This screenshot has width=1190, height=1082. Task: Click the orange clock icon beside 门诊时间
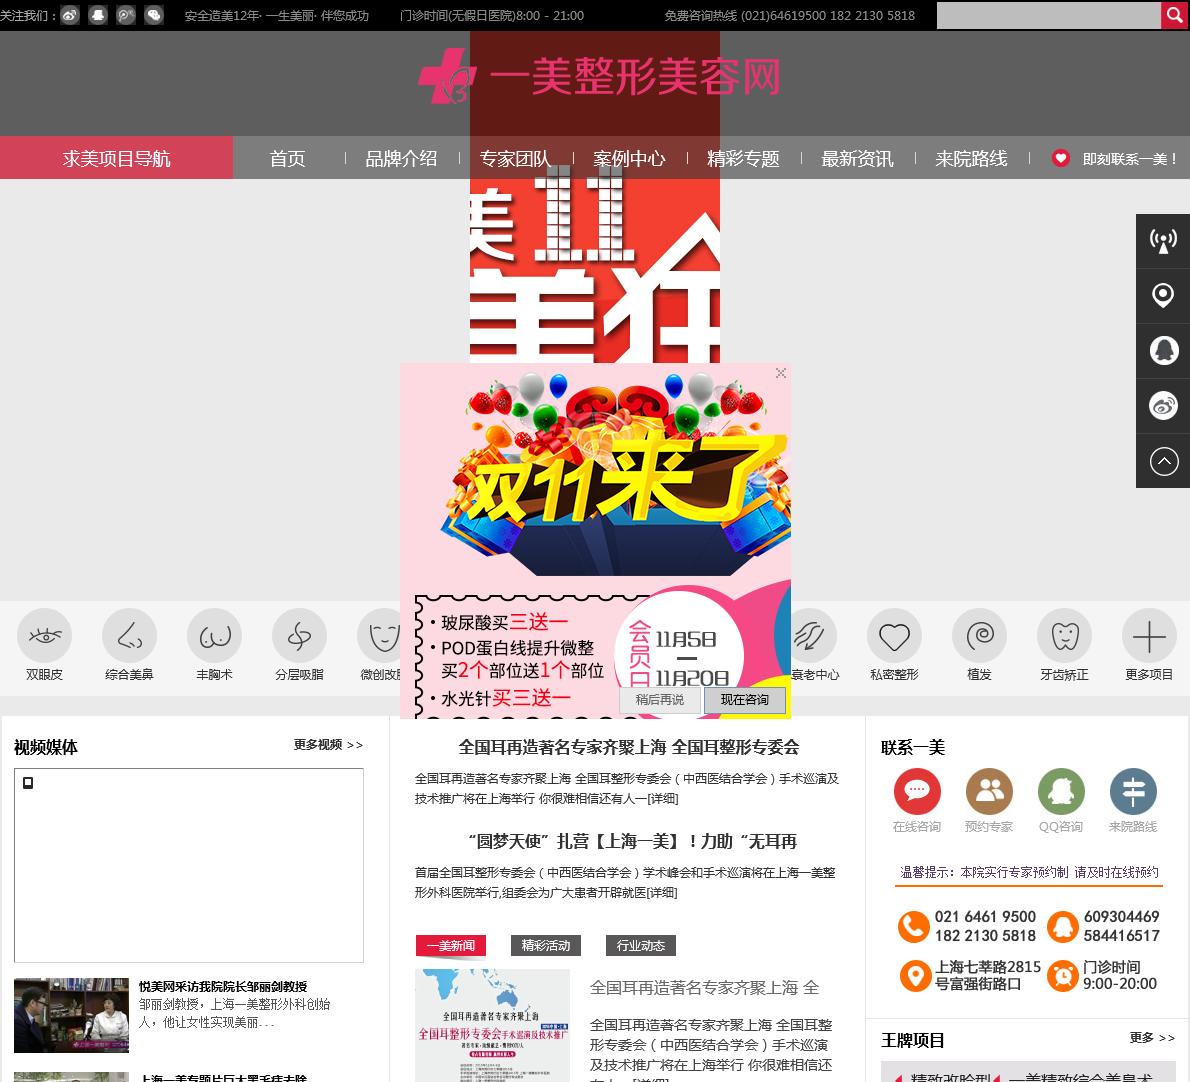[x=1062, y=976]
